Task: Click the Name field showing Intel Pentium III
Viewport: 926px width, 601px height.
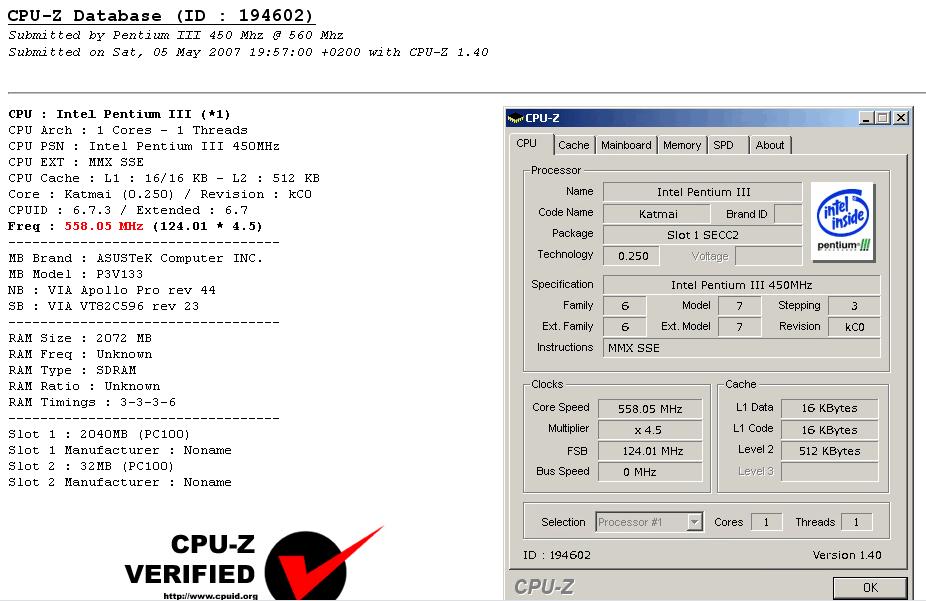Action: coord(702,192)
